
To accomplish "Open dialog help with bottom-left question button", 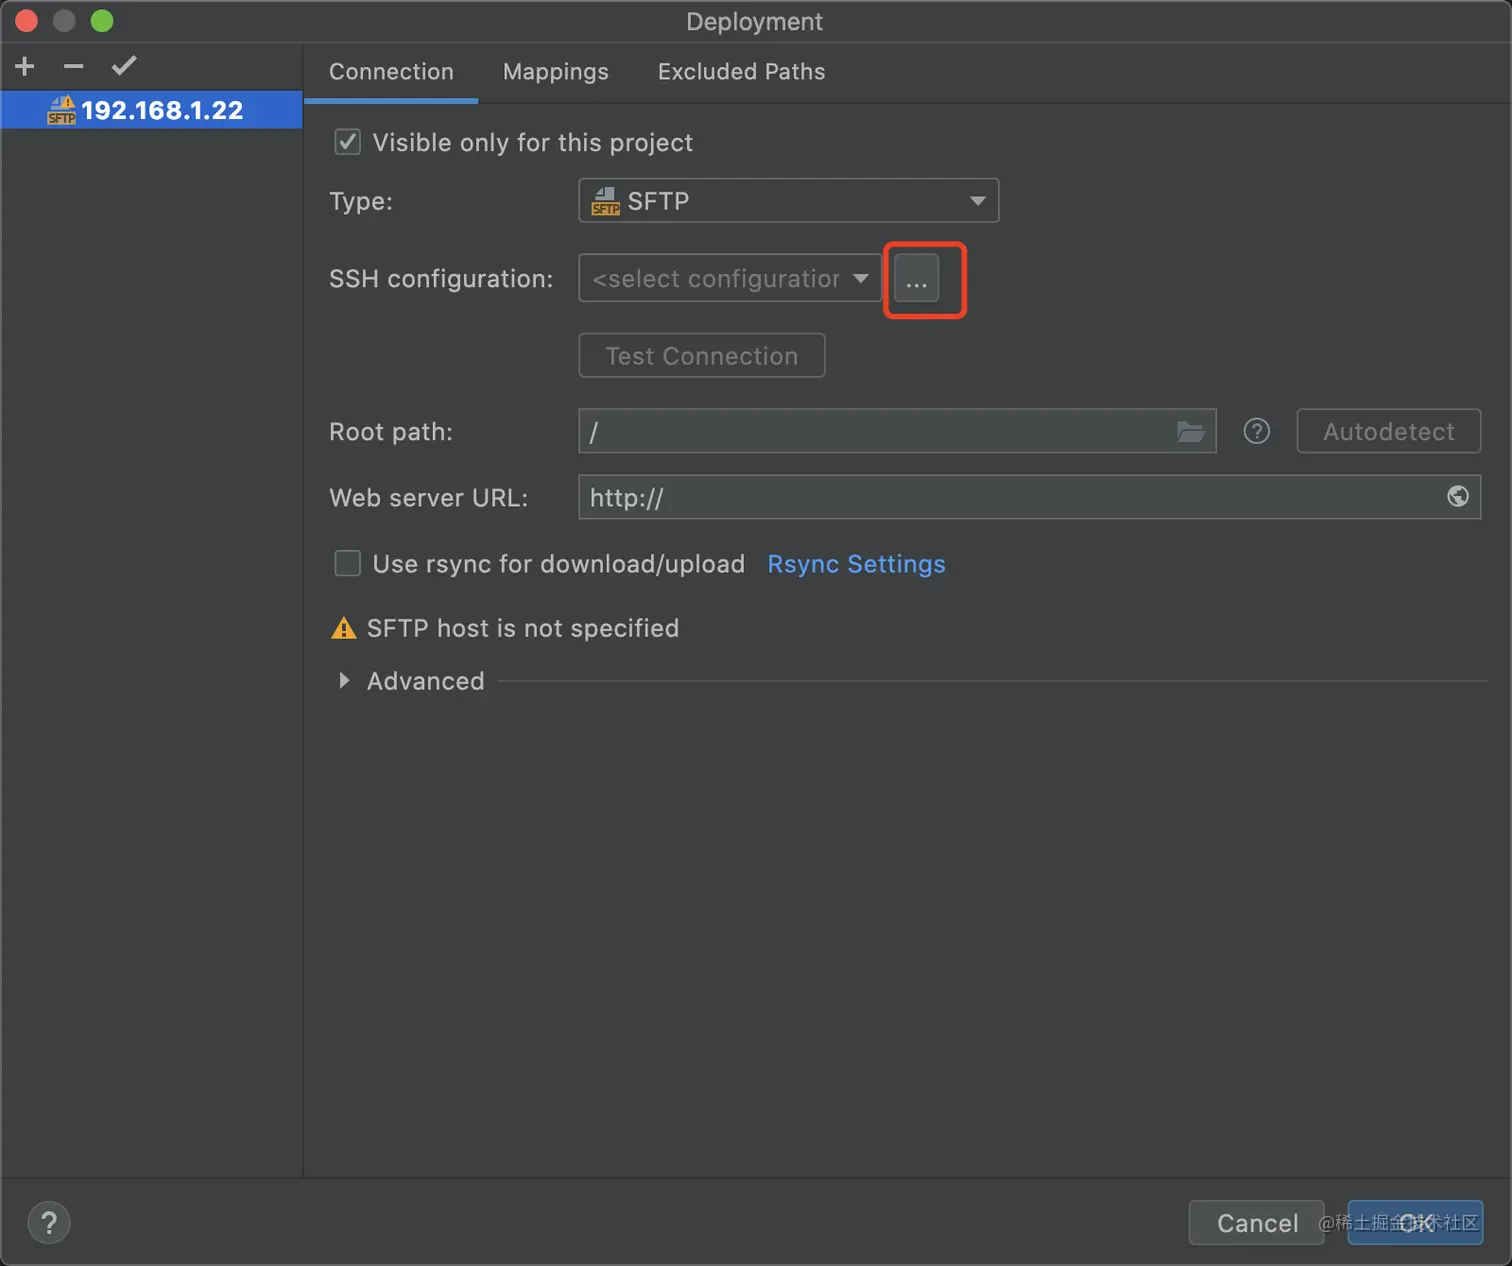I will 49,1223.
